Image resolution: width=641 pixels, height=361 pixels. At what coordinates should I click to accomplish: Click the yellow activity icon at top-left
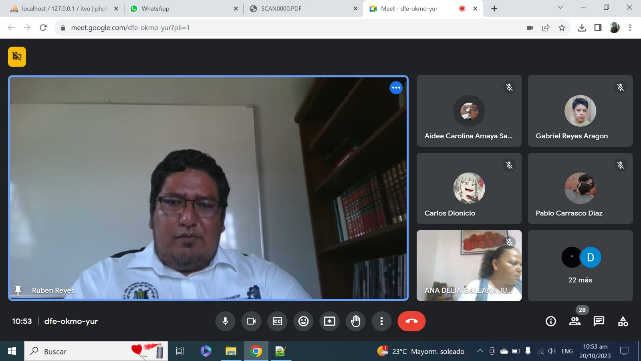pyautogui.click(x=17, y=56)
